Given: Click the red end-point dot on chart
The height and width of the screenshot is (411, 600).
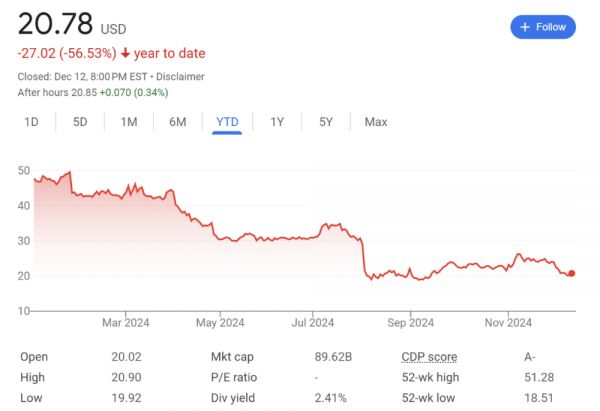Looking at the screenshot, I should (571, 273).
